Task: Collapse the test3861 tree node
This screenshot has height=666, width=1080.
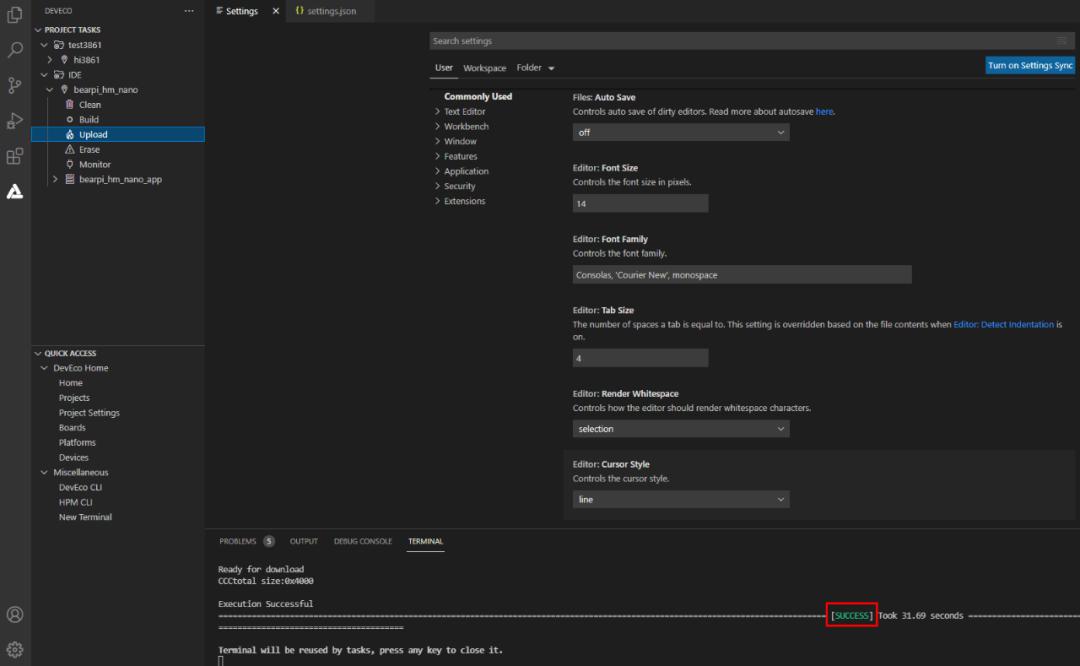Action: [x=44, y=45]
